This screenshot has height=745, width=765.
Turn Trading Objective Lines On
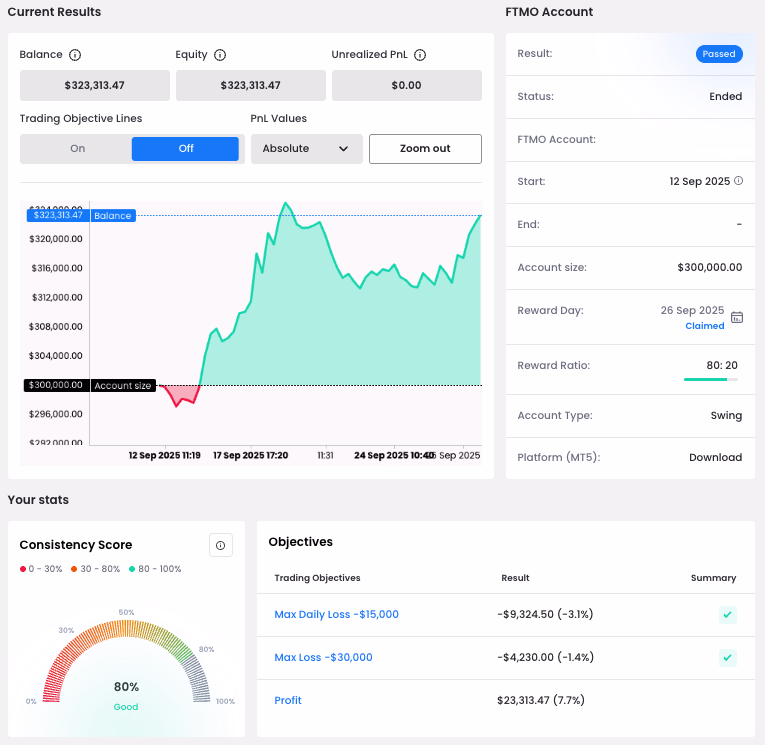pos(77,148)
